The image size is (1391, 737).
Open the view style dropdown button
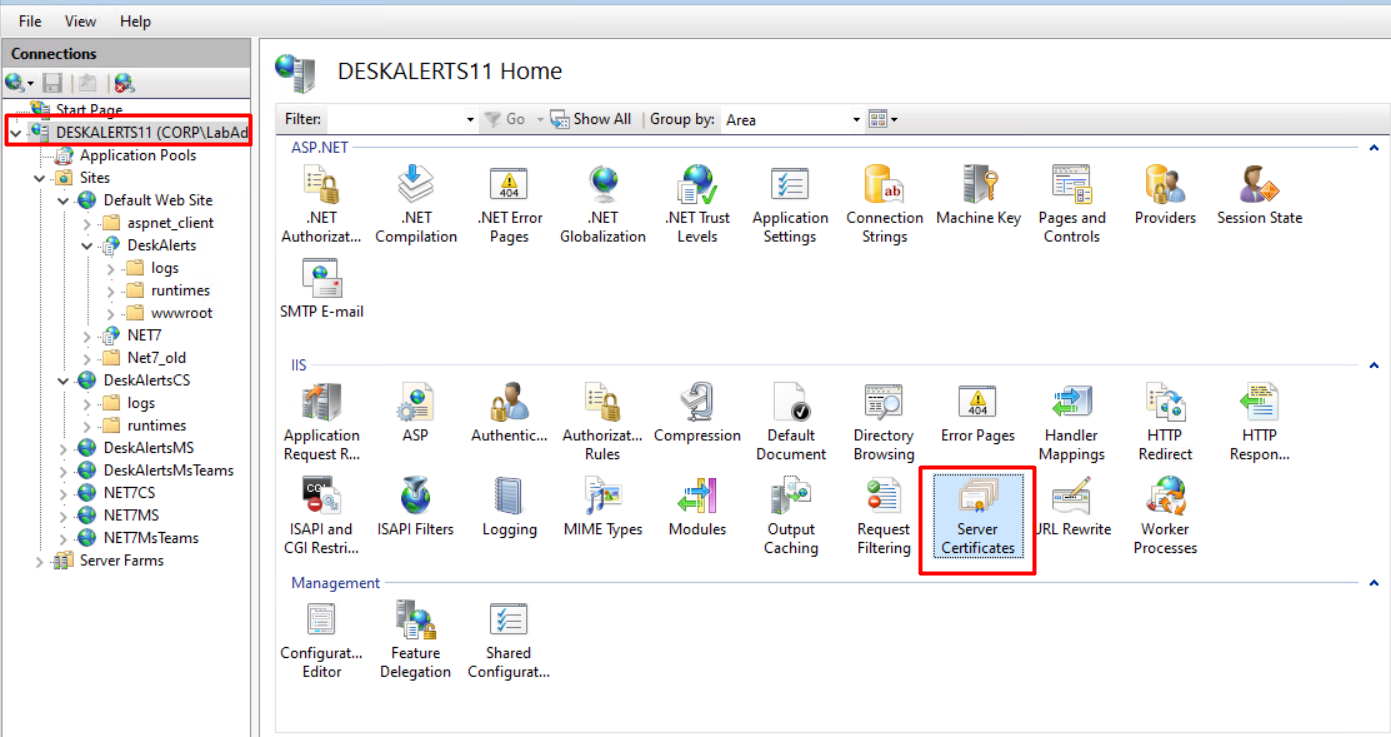(883, 120)
